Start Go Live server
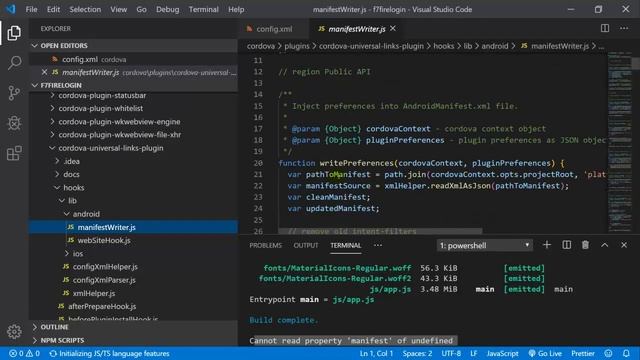The image size is (640, 360). click(545, 353)
